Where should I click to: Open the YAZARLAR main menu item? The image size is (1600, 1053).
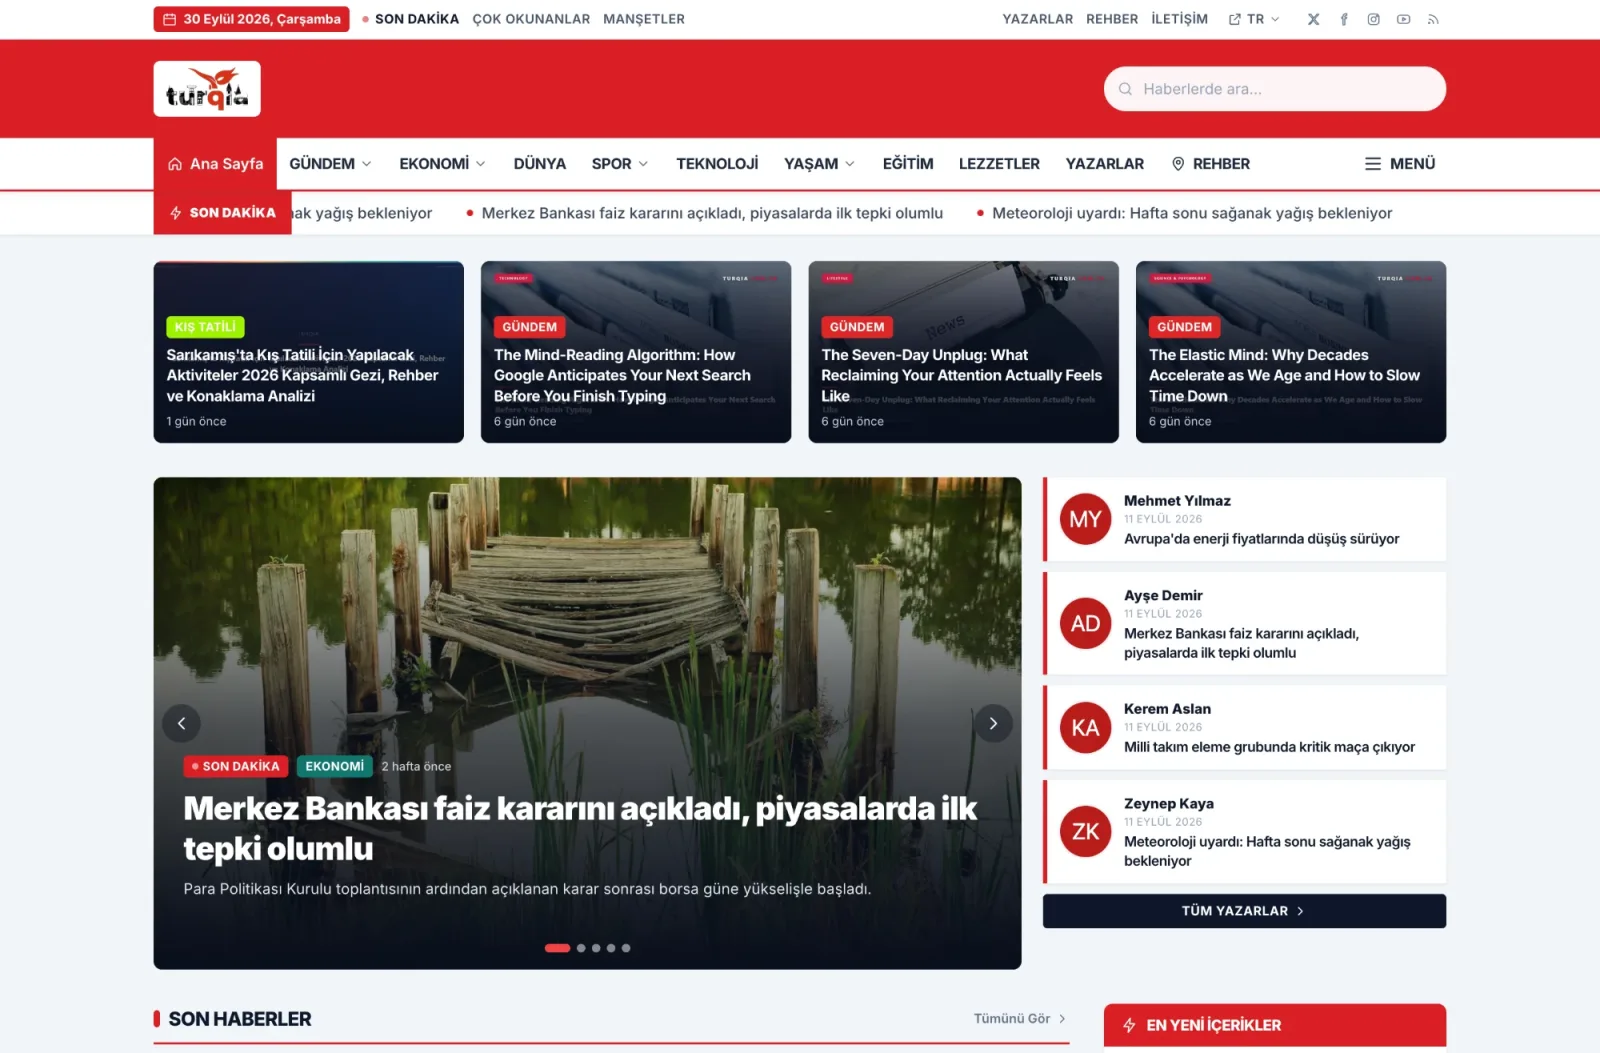pos(1105,164)
